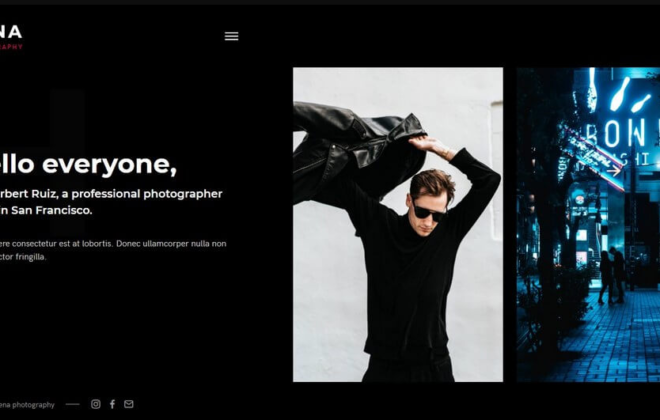Click the 'professional photographer' line
The image size is (660, 420).
click(x=111, y=194)
